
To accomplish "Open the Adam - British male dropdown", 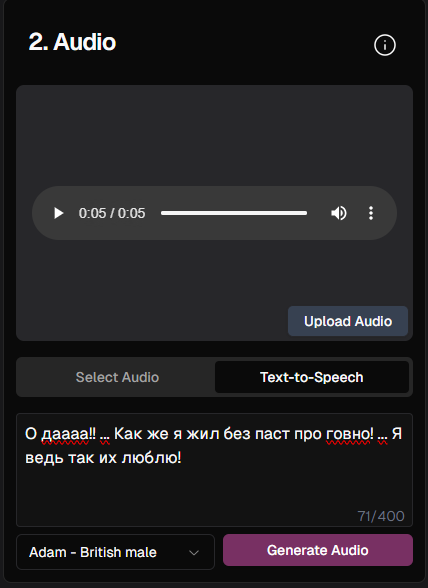I will pos(115,552).
